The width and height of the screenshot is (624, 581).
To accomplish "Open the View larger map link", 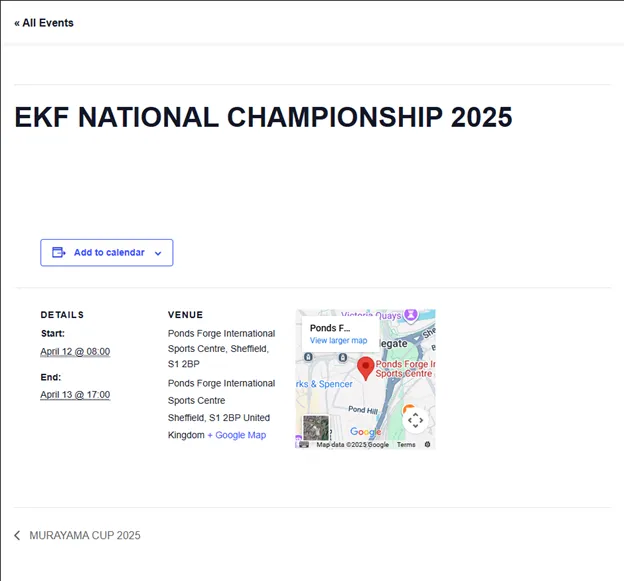I will click(338, 341).
